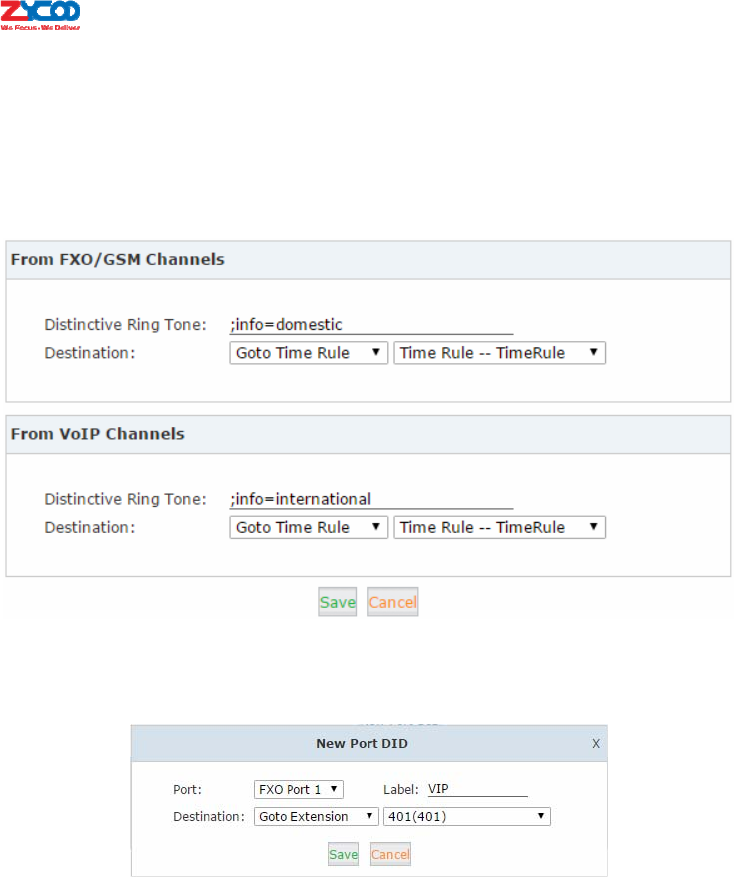Cancel the inbound channel settings changes

click(392, 602)
